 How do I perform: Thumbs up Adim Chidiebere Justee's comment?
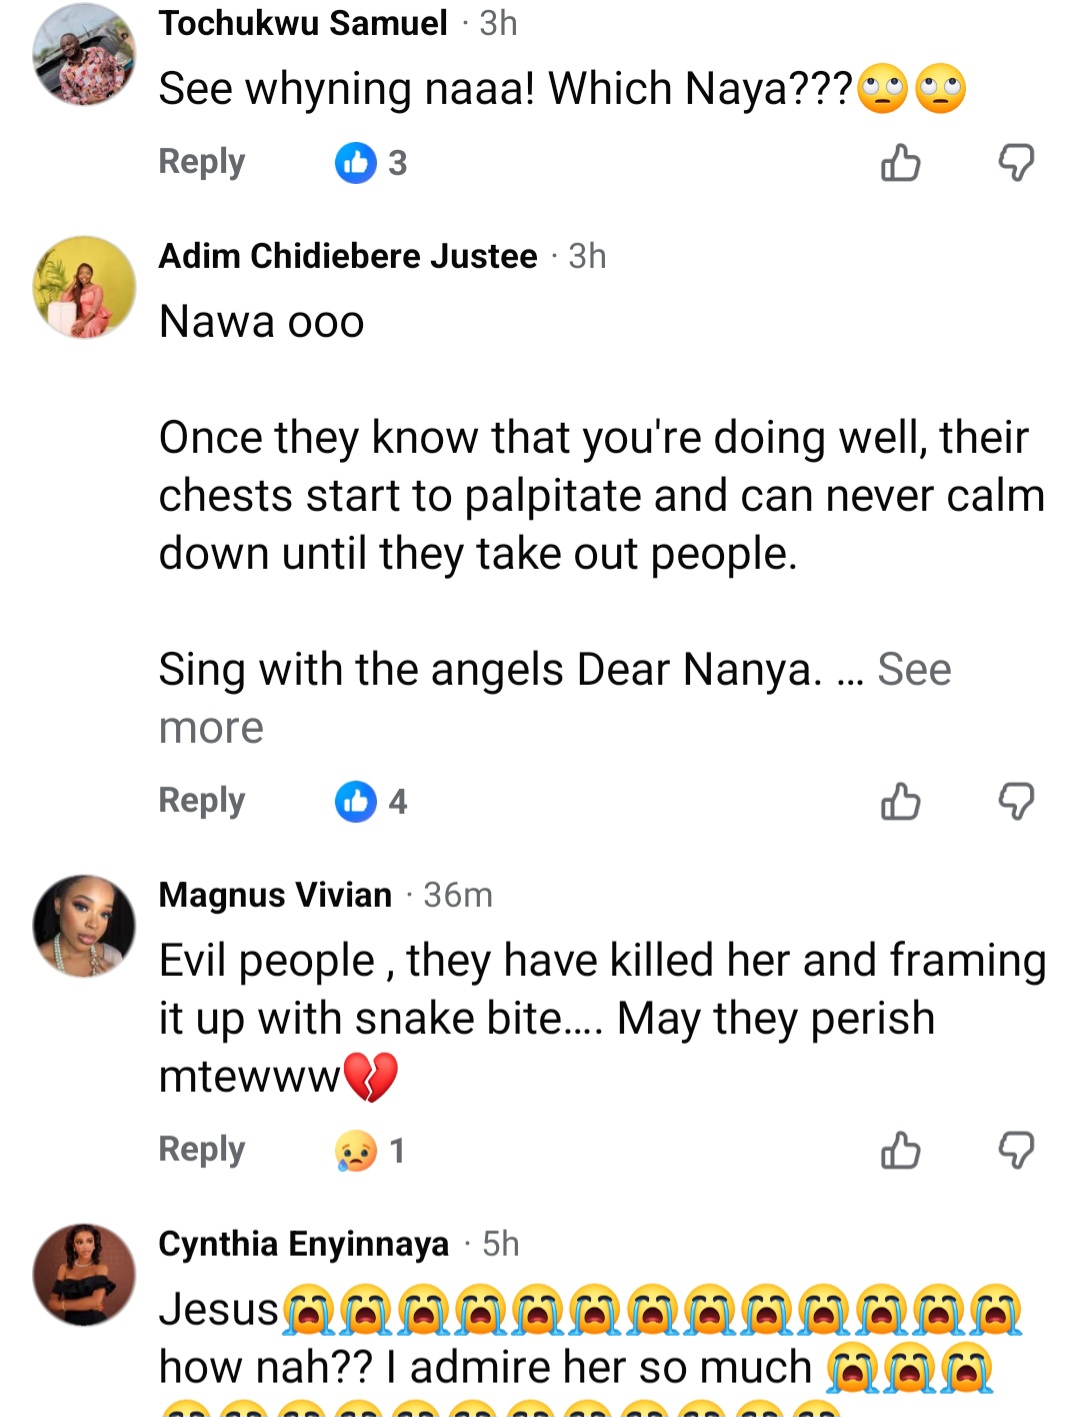900,801
